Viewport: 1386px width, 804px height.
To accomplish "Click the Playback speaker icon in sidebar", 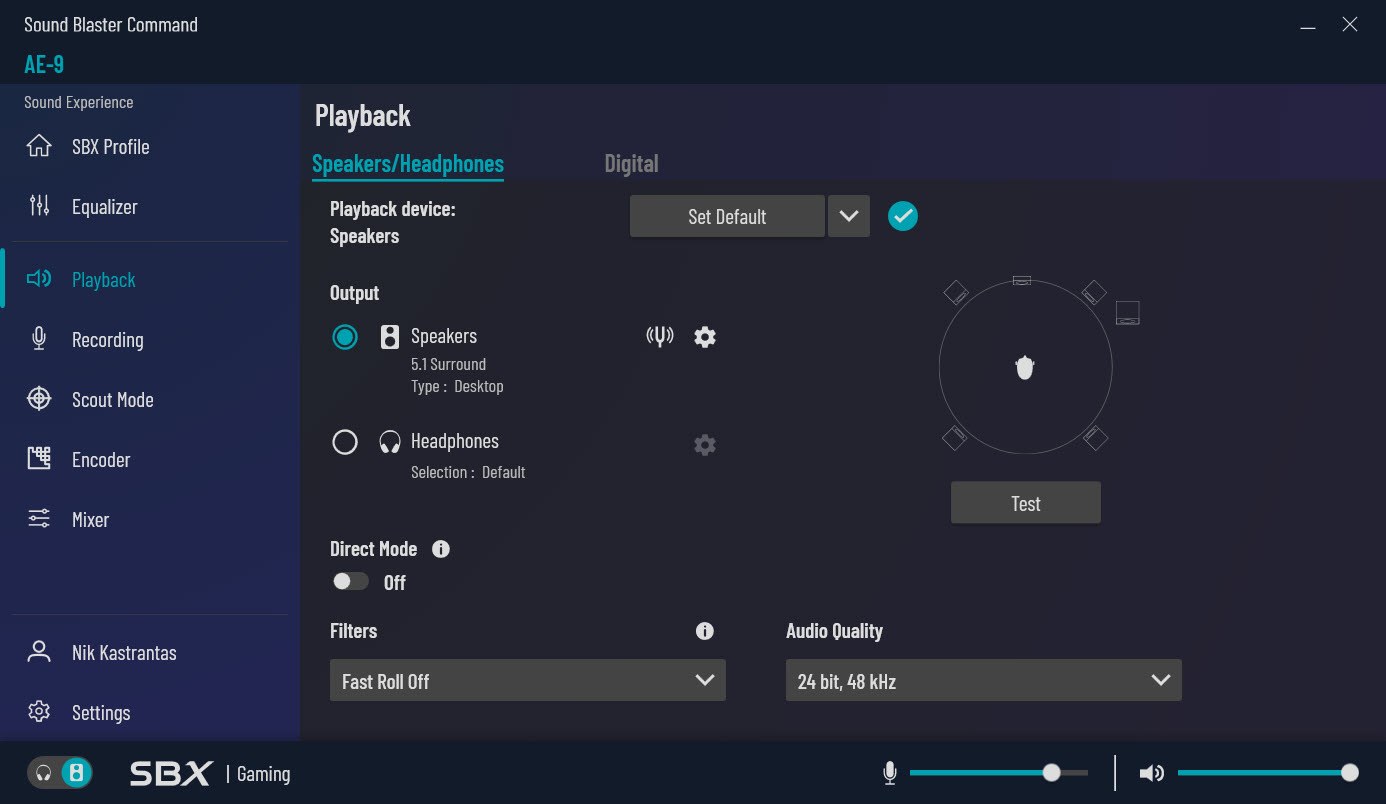I will 39,279.
